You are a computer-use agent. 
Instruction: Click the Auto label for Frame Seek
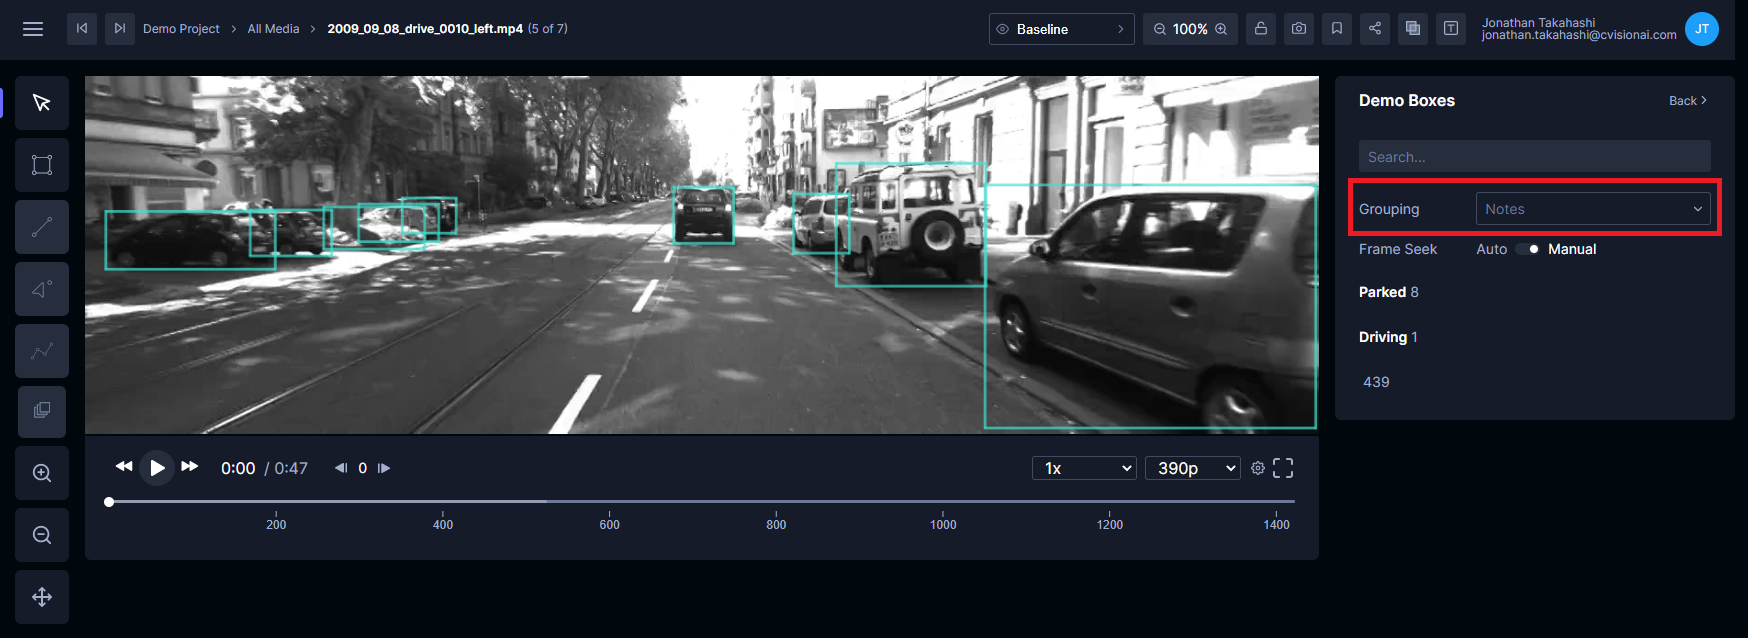(1491, 249)
